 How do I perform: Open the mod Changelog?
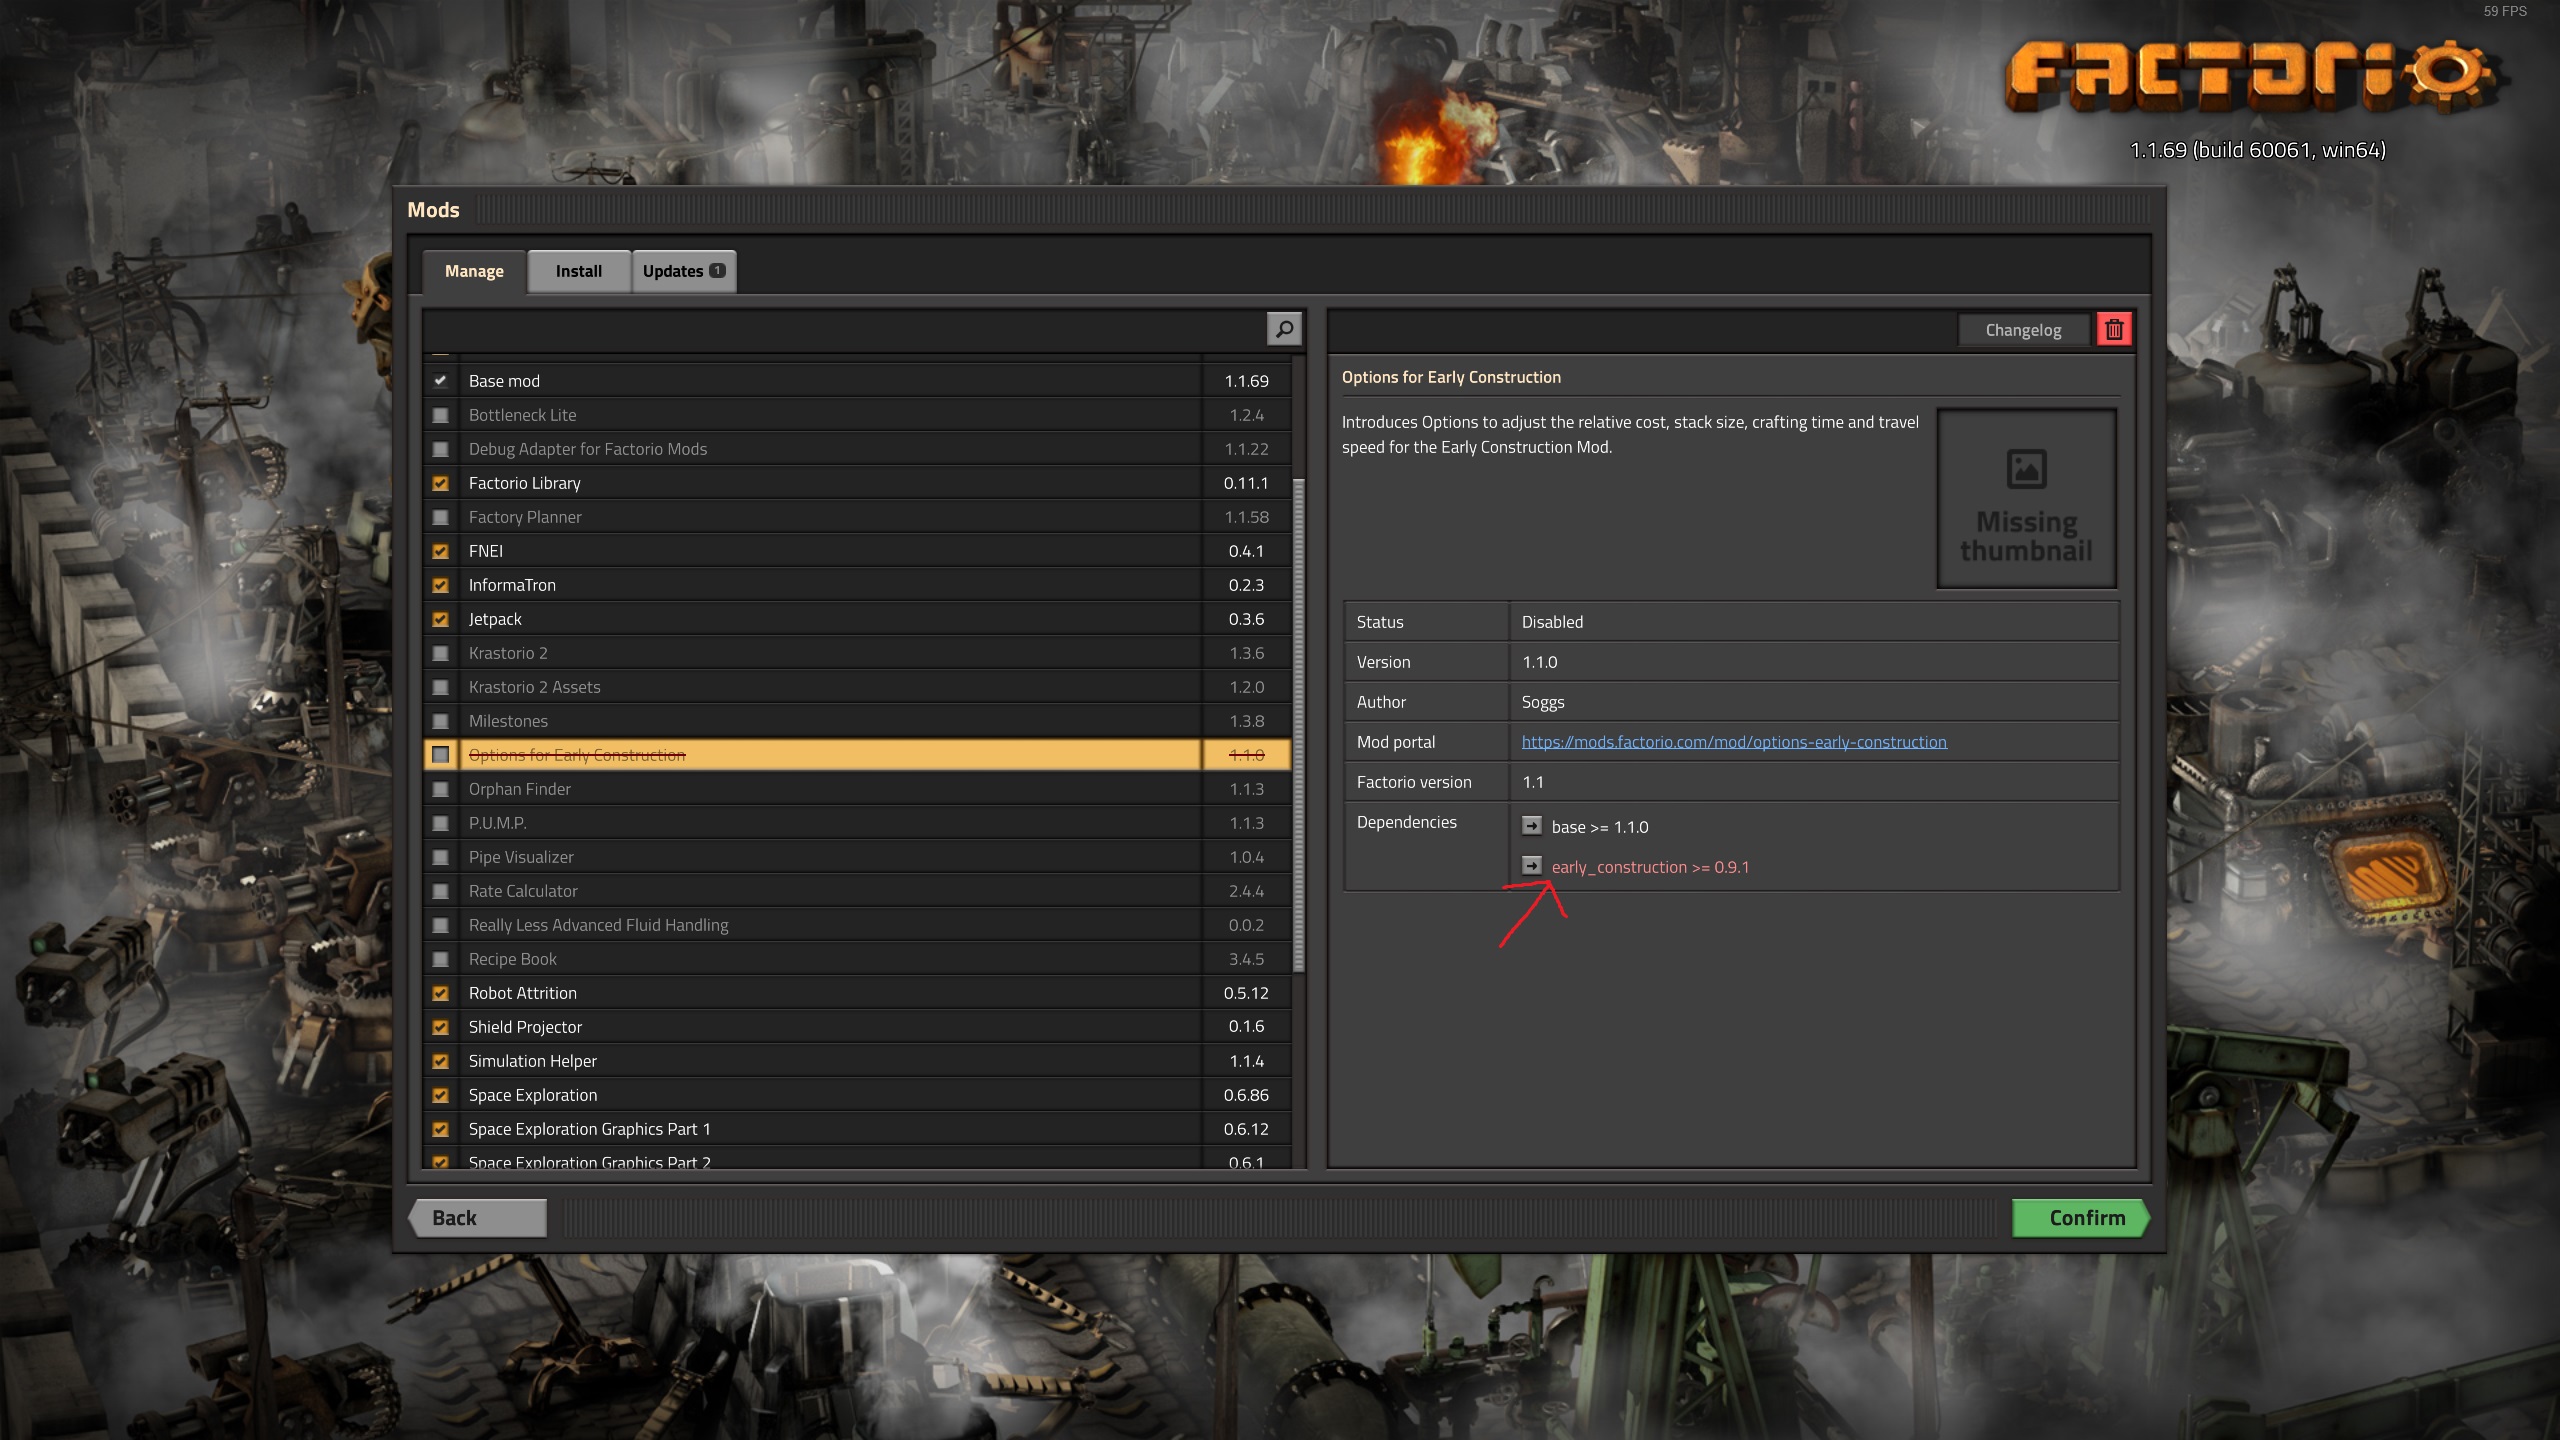point(2023,330)
